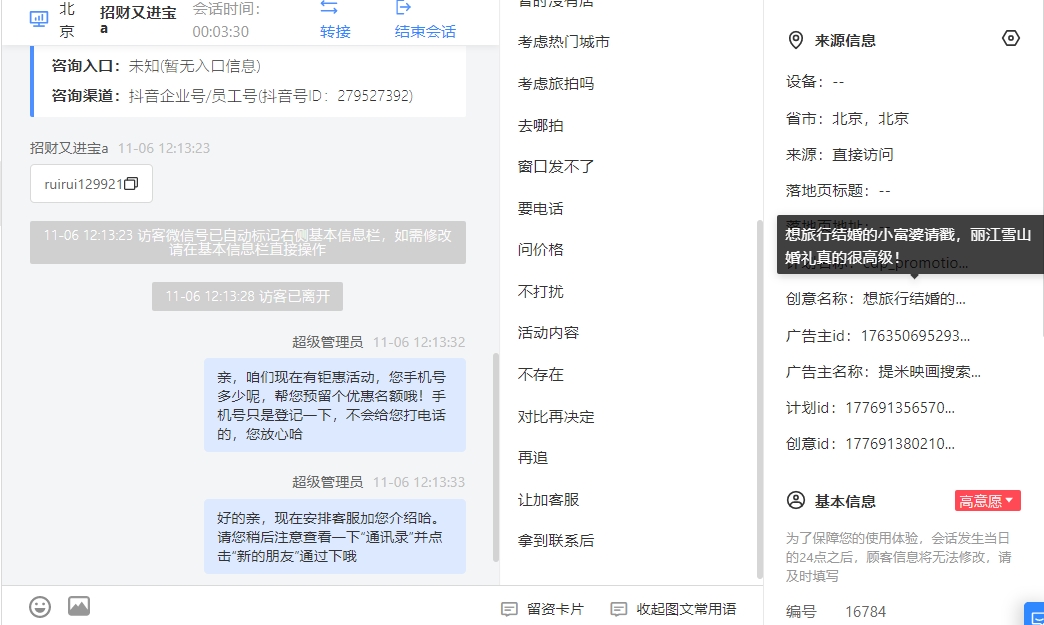This screenshot has width=1044, height=625.
Task: Click the 咨询渠道 抖音企业号 line
Action: 232,96
